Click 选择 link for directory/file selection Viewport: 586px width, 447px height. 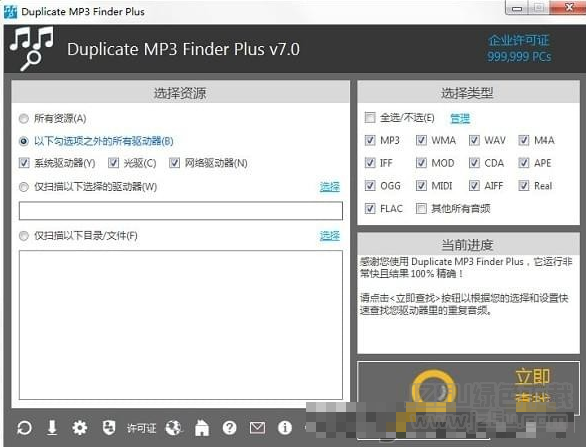point(330,236)
